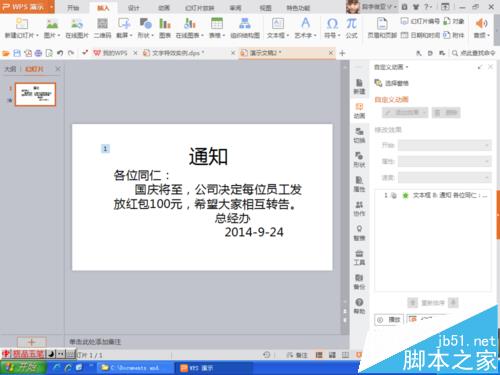Open the Speed (速度) dropdown

pos(444,177)
